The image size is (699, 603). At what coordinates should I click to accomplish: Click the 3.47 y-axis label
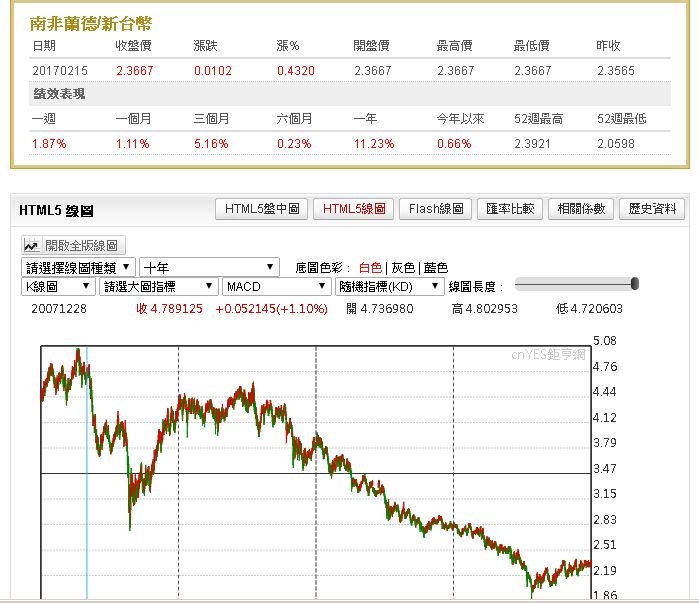[605, 468]
